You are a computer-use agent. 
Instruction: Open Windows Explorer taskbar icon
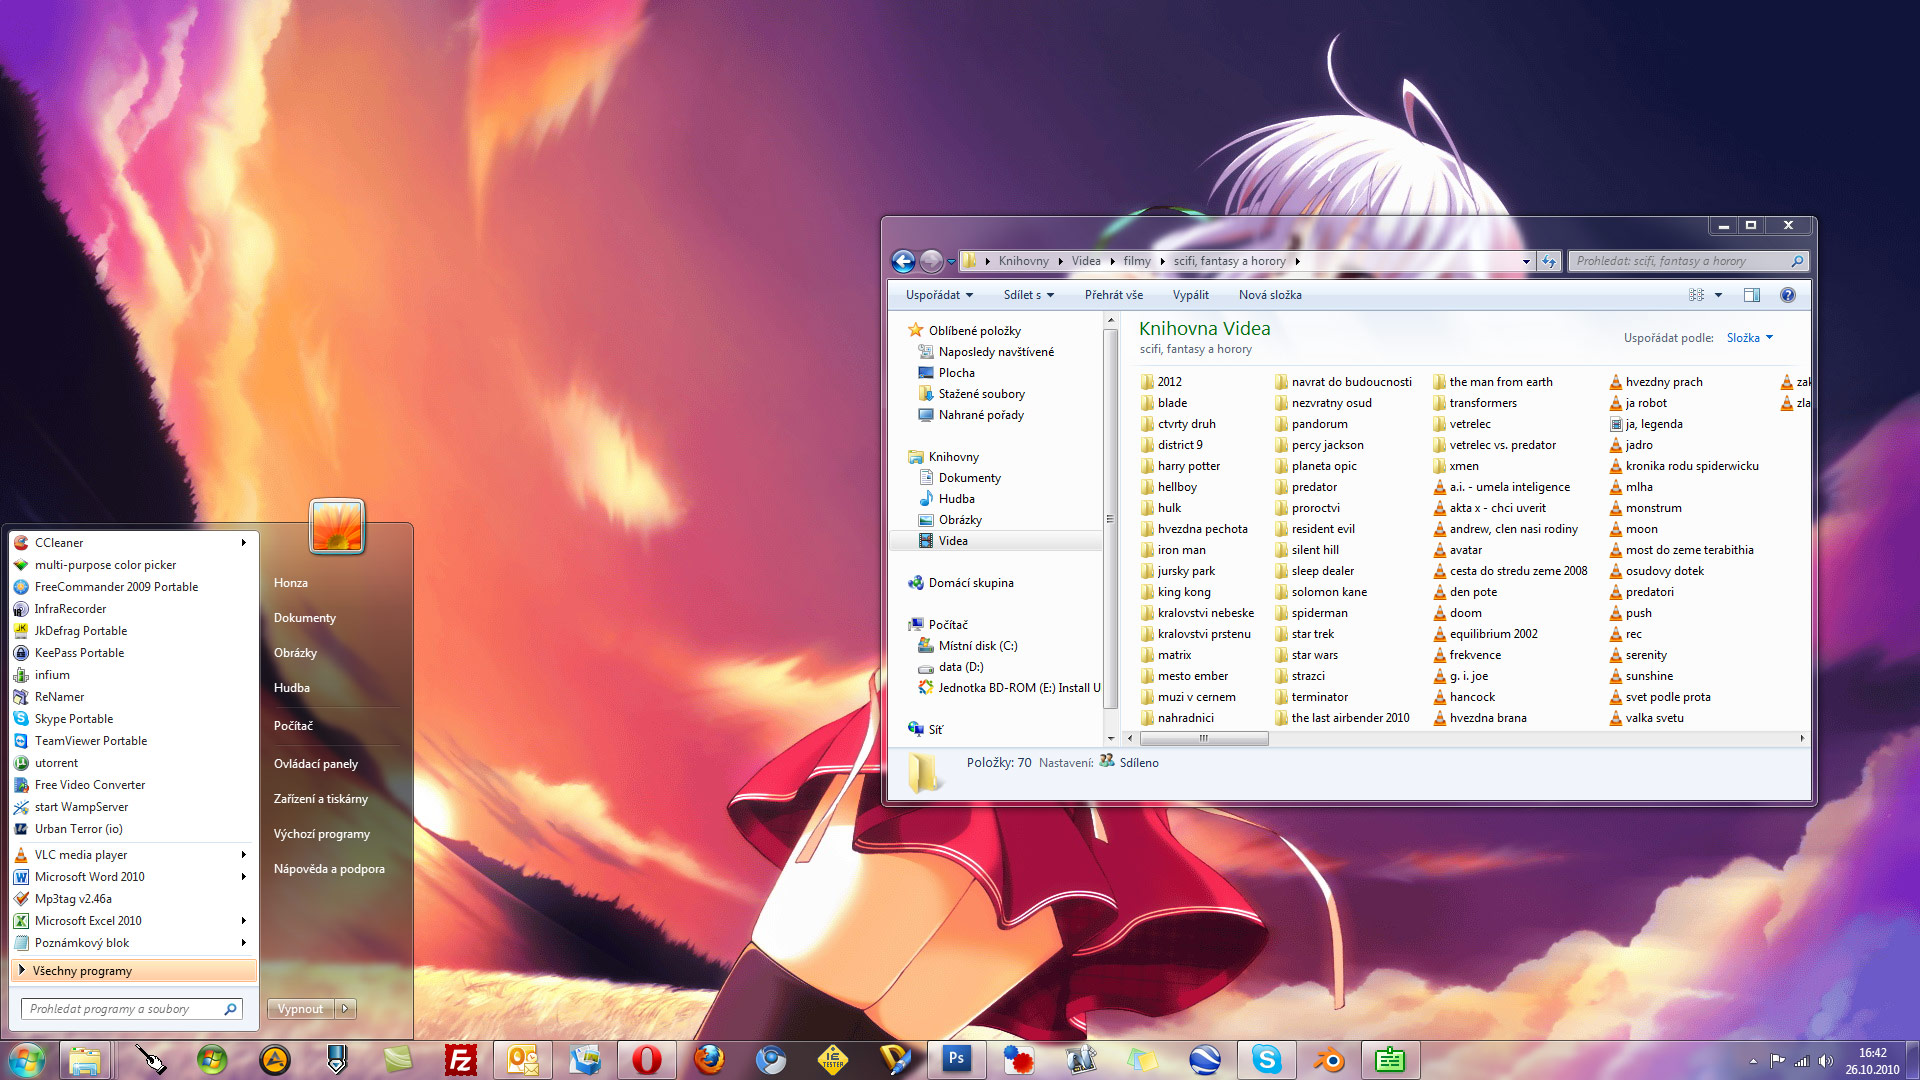pos(85,1060)
